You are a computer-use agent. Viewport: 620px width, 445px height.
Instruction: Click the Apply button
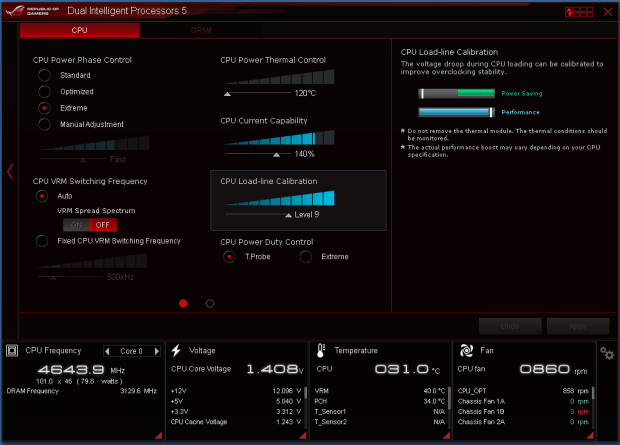pyautogui.click(x=578, y=326)
